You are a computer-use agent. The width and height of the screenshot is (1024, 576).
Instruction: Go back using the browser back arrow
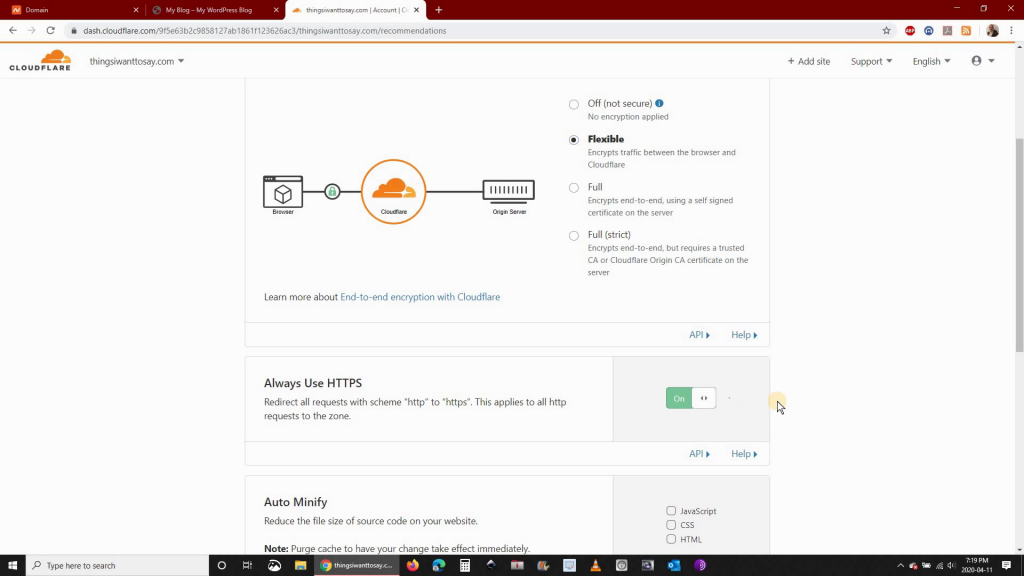pos(12,31)
